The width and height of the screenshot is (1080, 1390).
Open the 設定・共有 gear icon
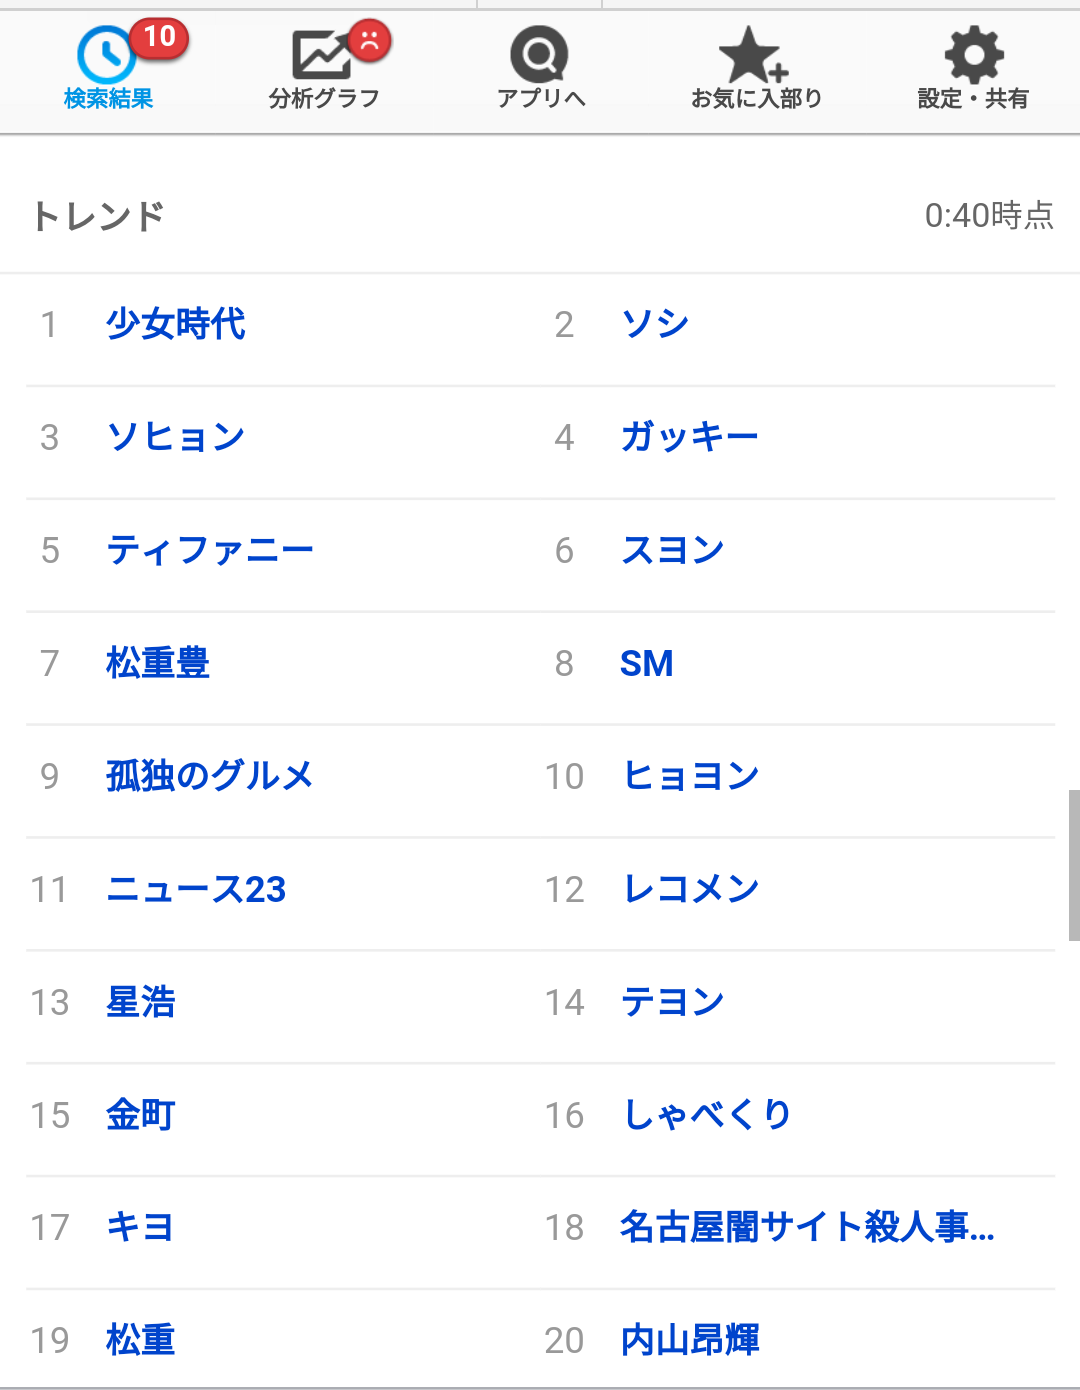tap(973, 55)
